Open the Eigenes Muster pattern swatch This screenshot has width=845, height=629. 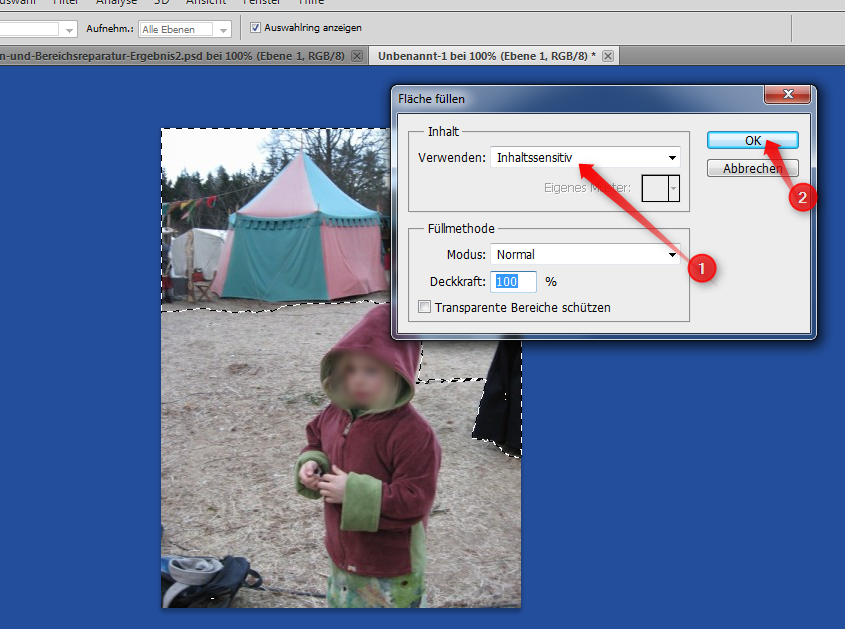pyautogui.click(x=660, y=186)
